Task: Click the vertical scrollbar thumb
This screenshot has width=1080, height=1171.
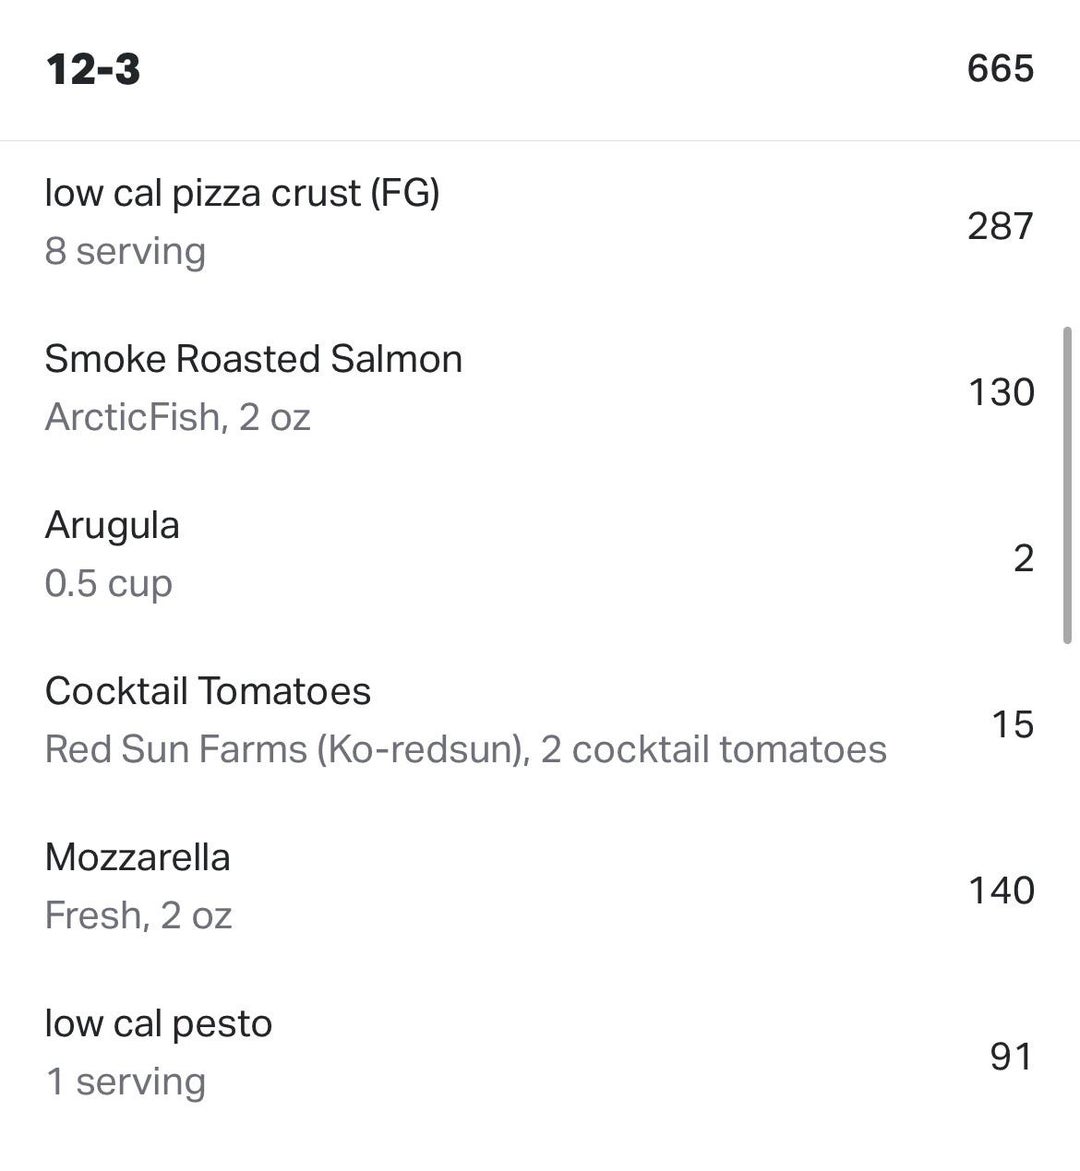Action: [x=1067, y=485]
